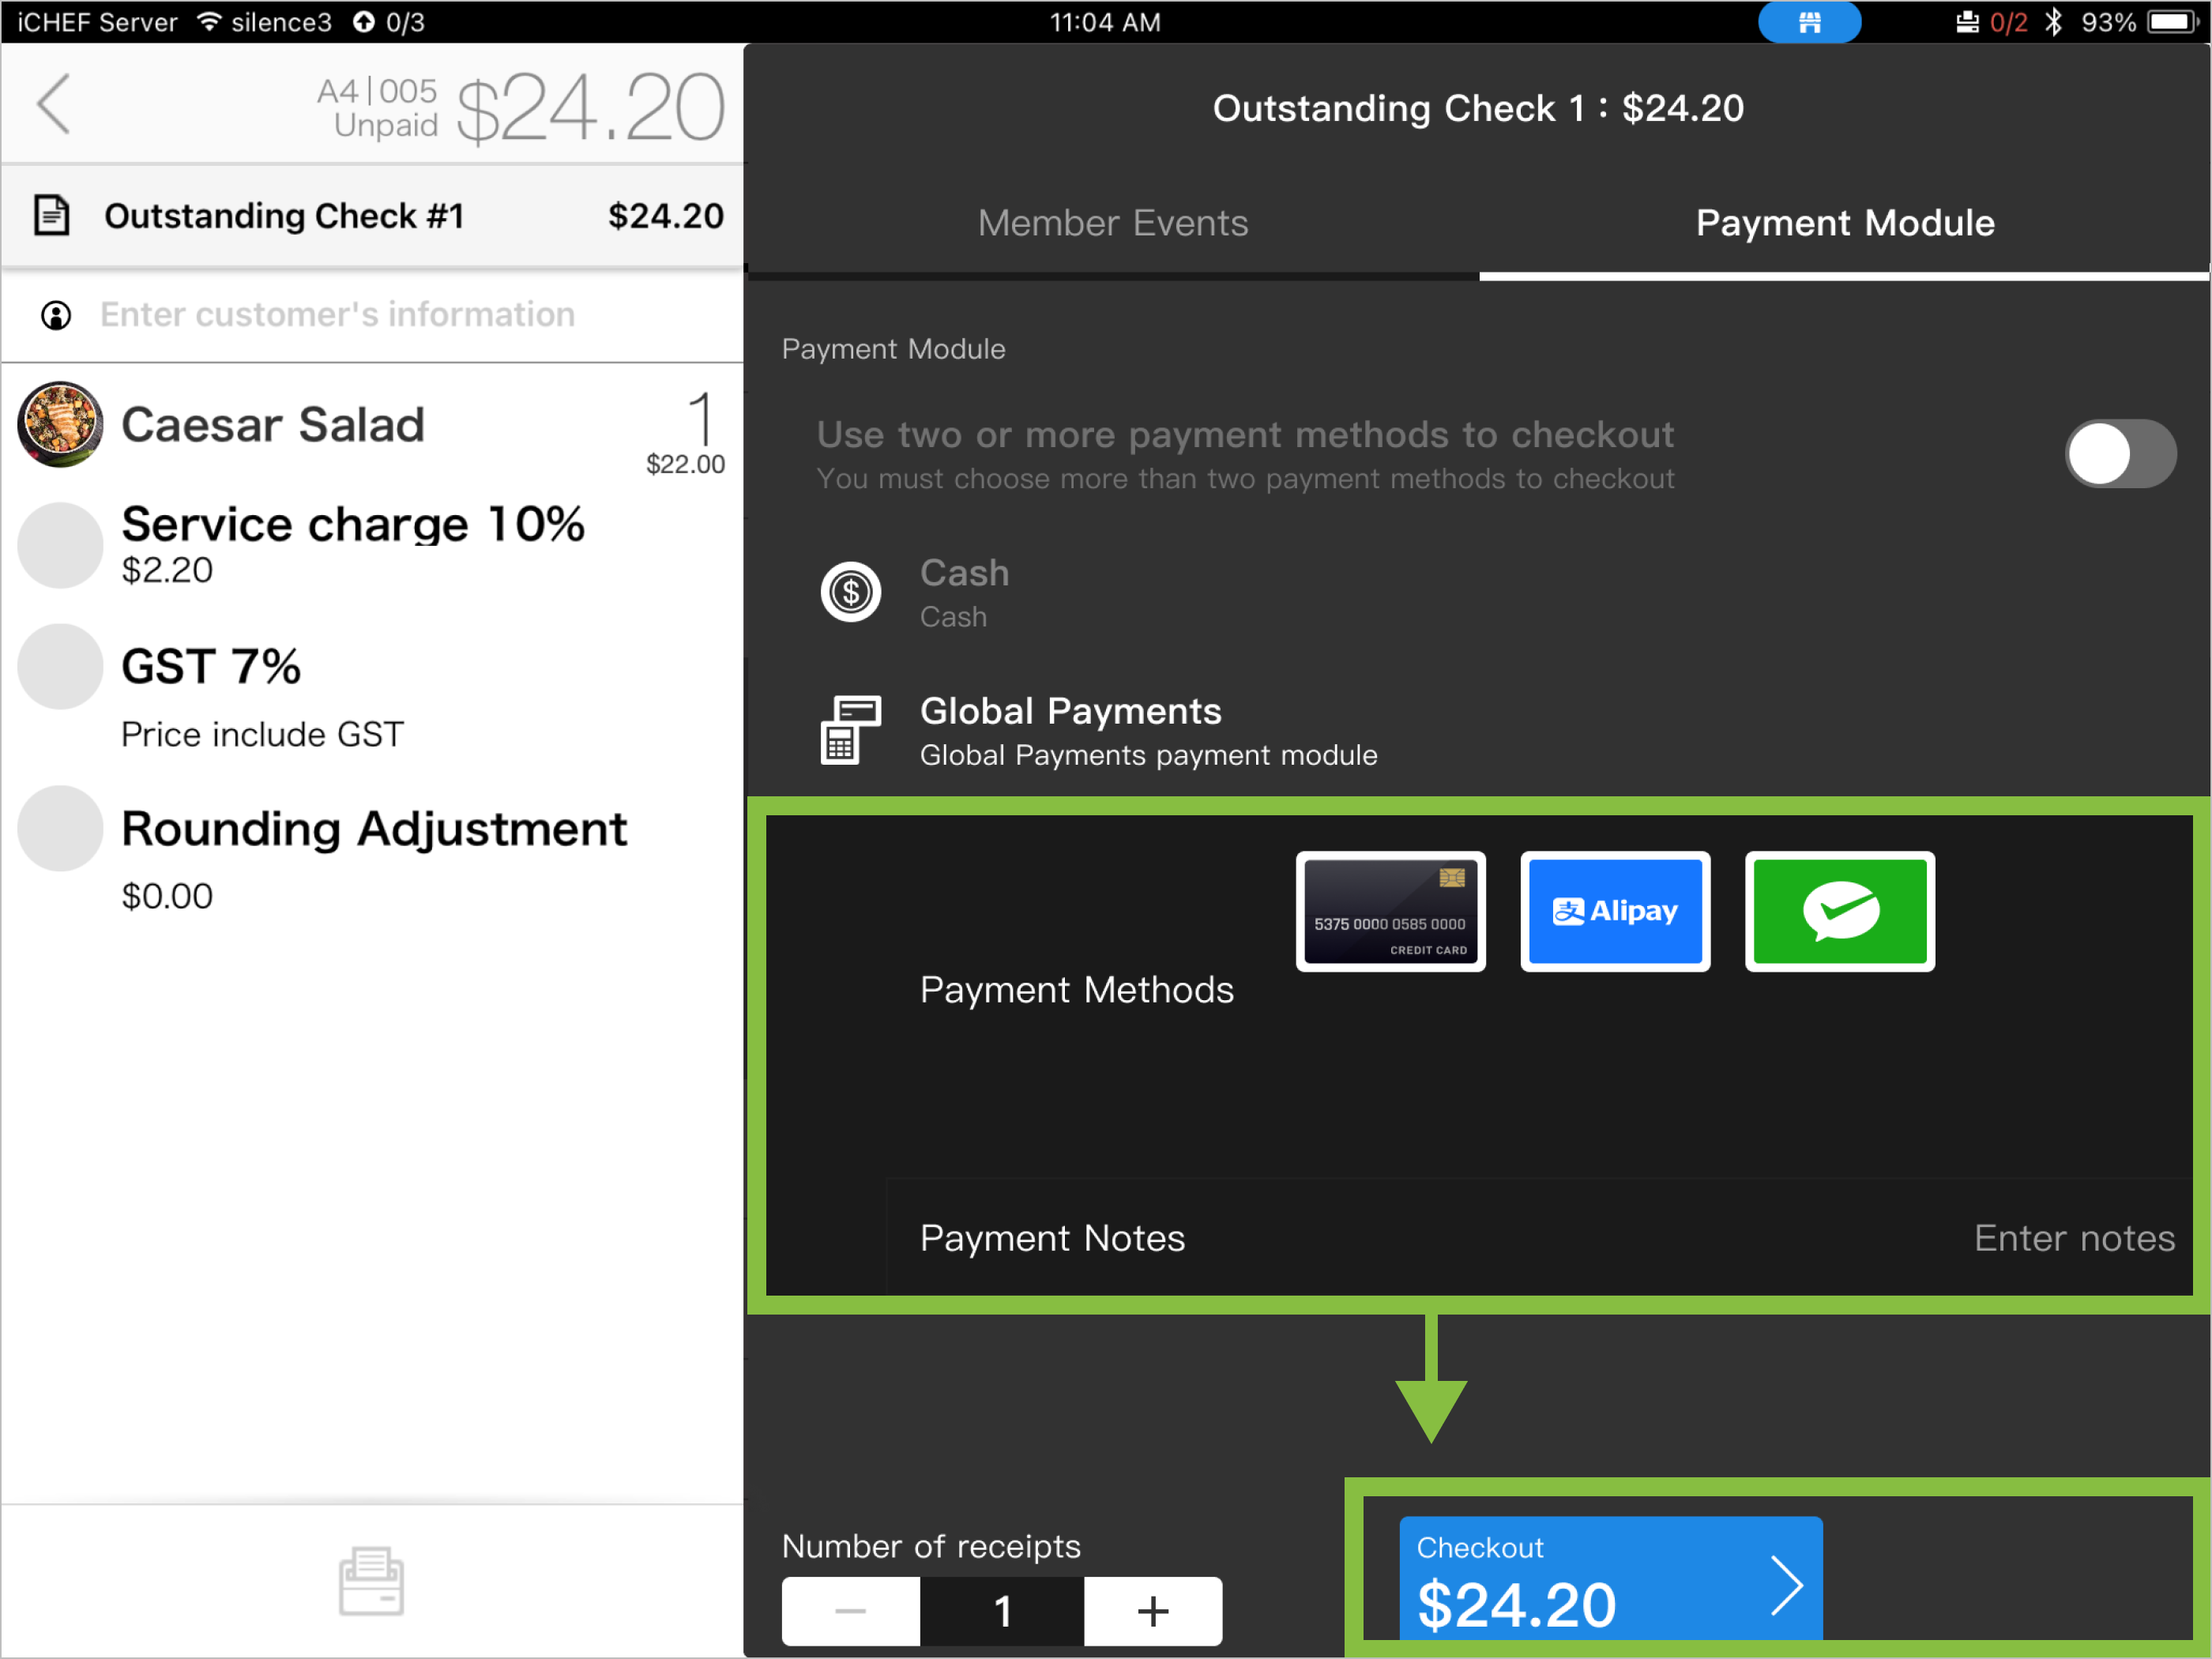This screenshot has width=2212, height=1659.
Task: Click Enter customer's information field
Action: [338, 315]
